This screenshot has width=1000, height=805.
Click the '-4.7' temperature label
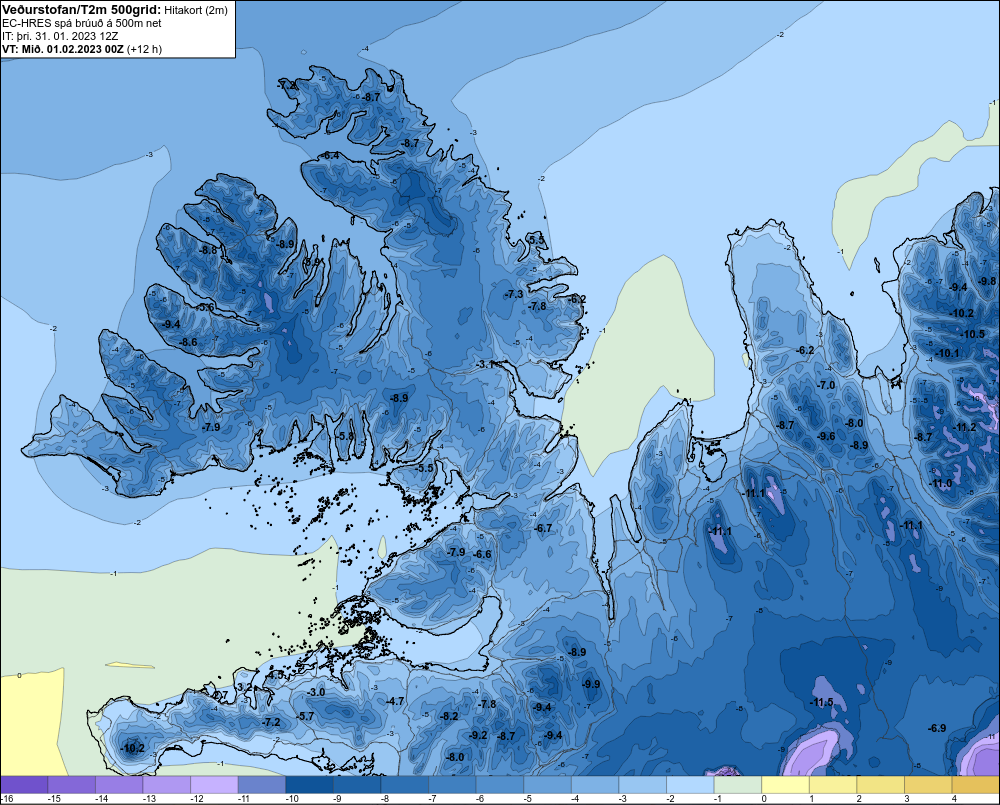point(395,701)
